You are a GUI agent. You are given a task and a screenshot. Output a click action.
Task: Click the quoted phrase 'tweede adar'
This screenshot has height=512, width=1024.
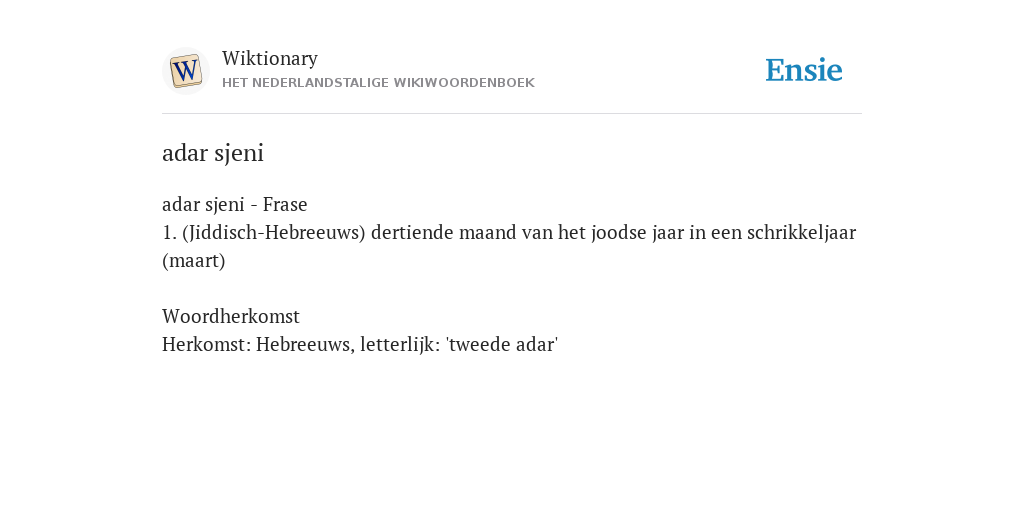pos(502,344)
